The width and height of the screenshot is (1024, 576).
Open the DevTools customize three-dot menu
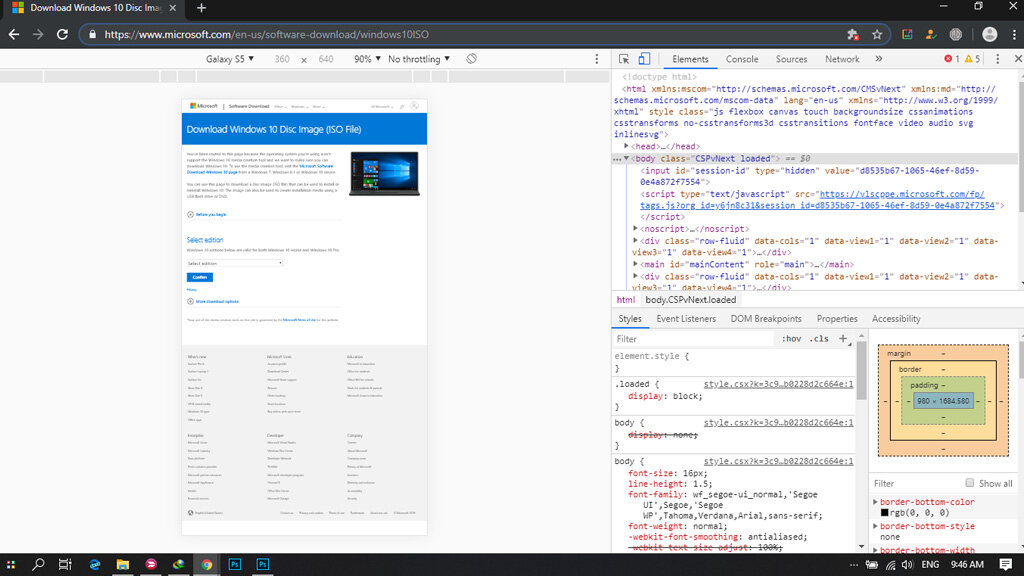point(997,59)
